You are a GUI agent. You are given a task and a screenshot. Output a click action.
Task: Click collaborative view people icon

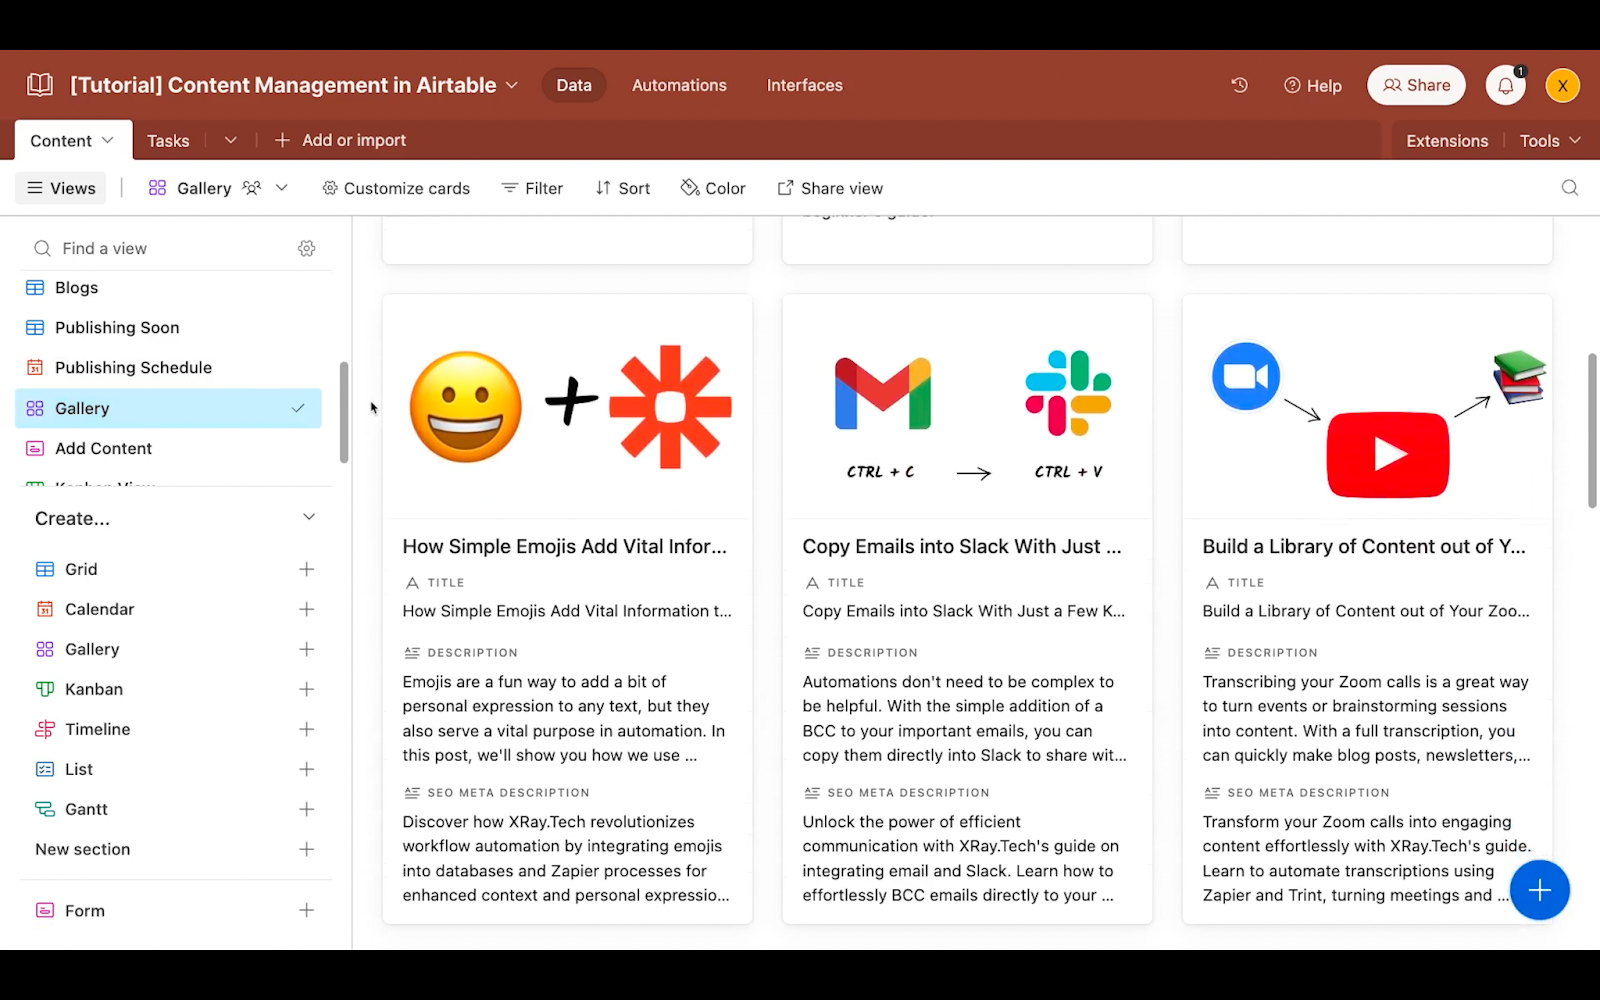252,188
